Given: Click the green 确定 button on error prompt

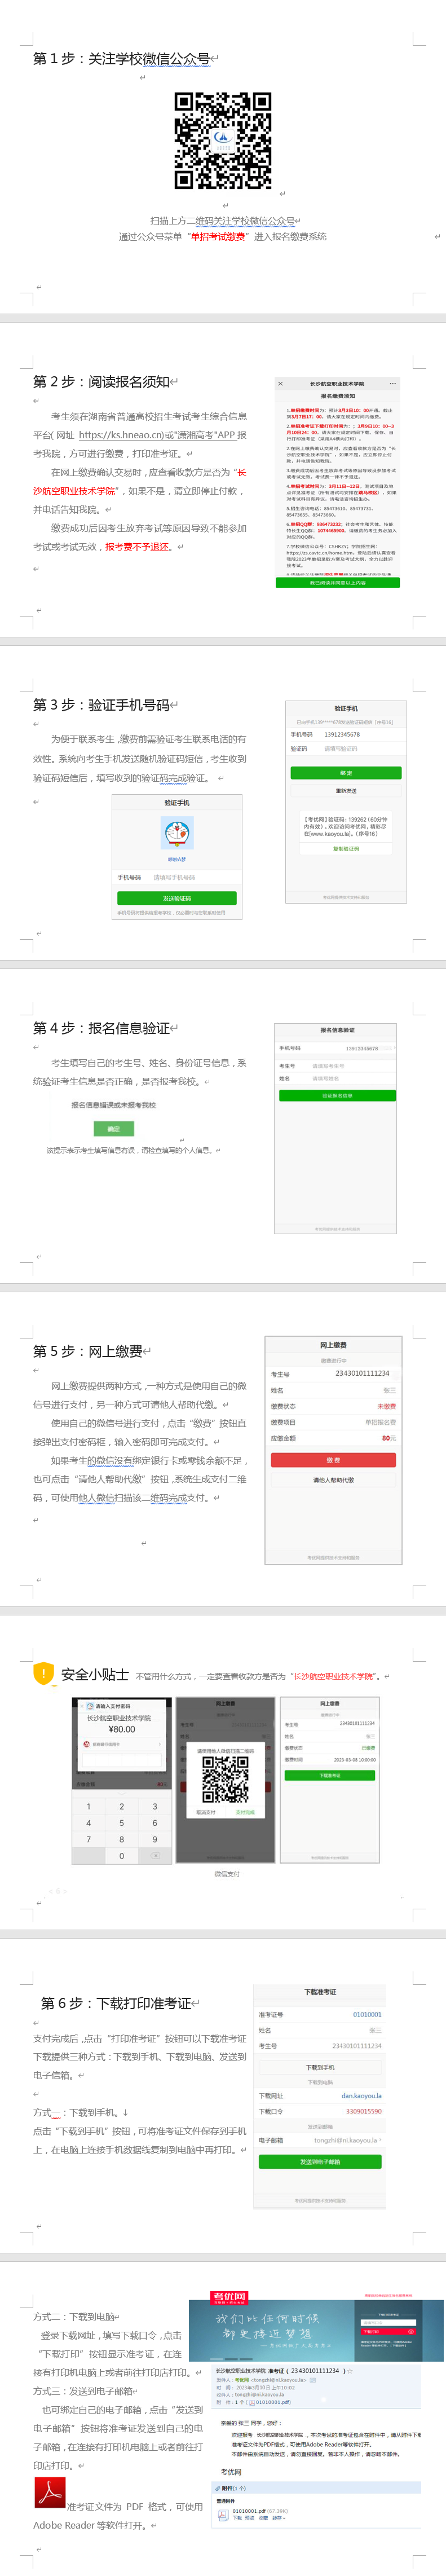Looking at the screenshot, I should tap(114, 1128).
